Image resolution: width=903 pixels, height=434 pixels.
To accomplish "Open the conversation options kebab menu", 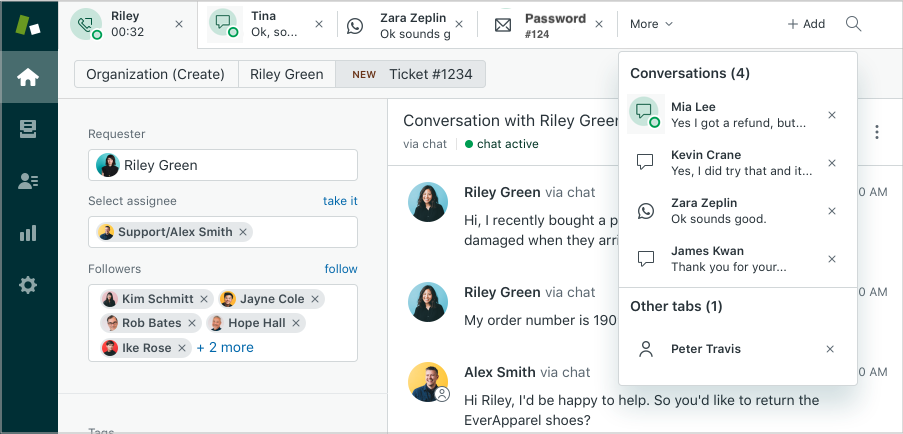I will pyautogui.click(x=877, y=132).
